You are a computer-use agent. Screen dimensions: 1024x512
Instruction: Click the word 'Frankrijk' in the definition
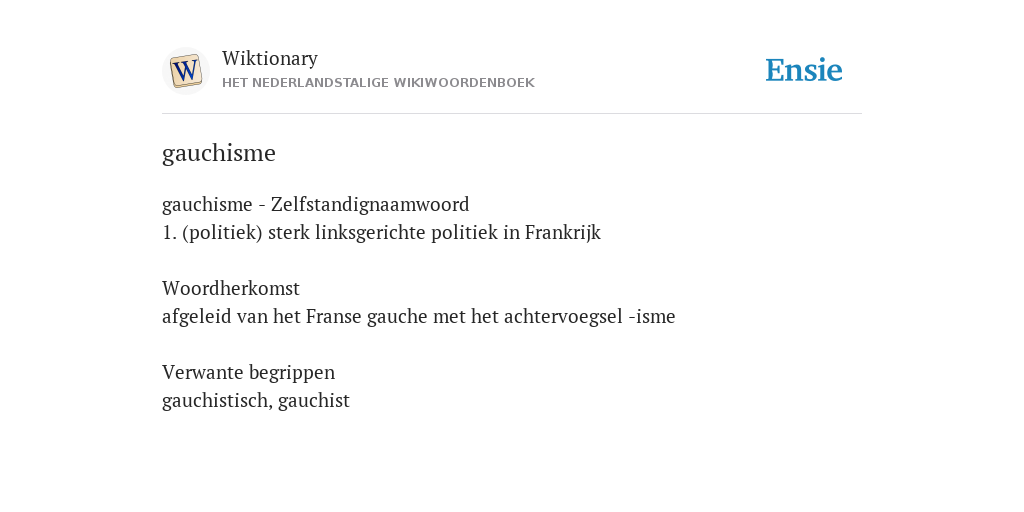[563, 232]
